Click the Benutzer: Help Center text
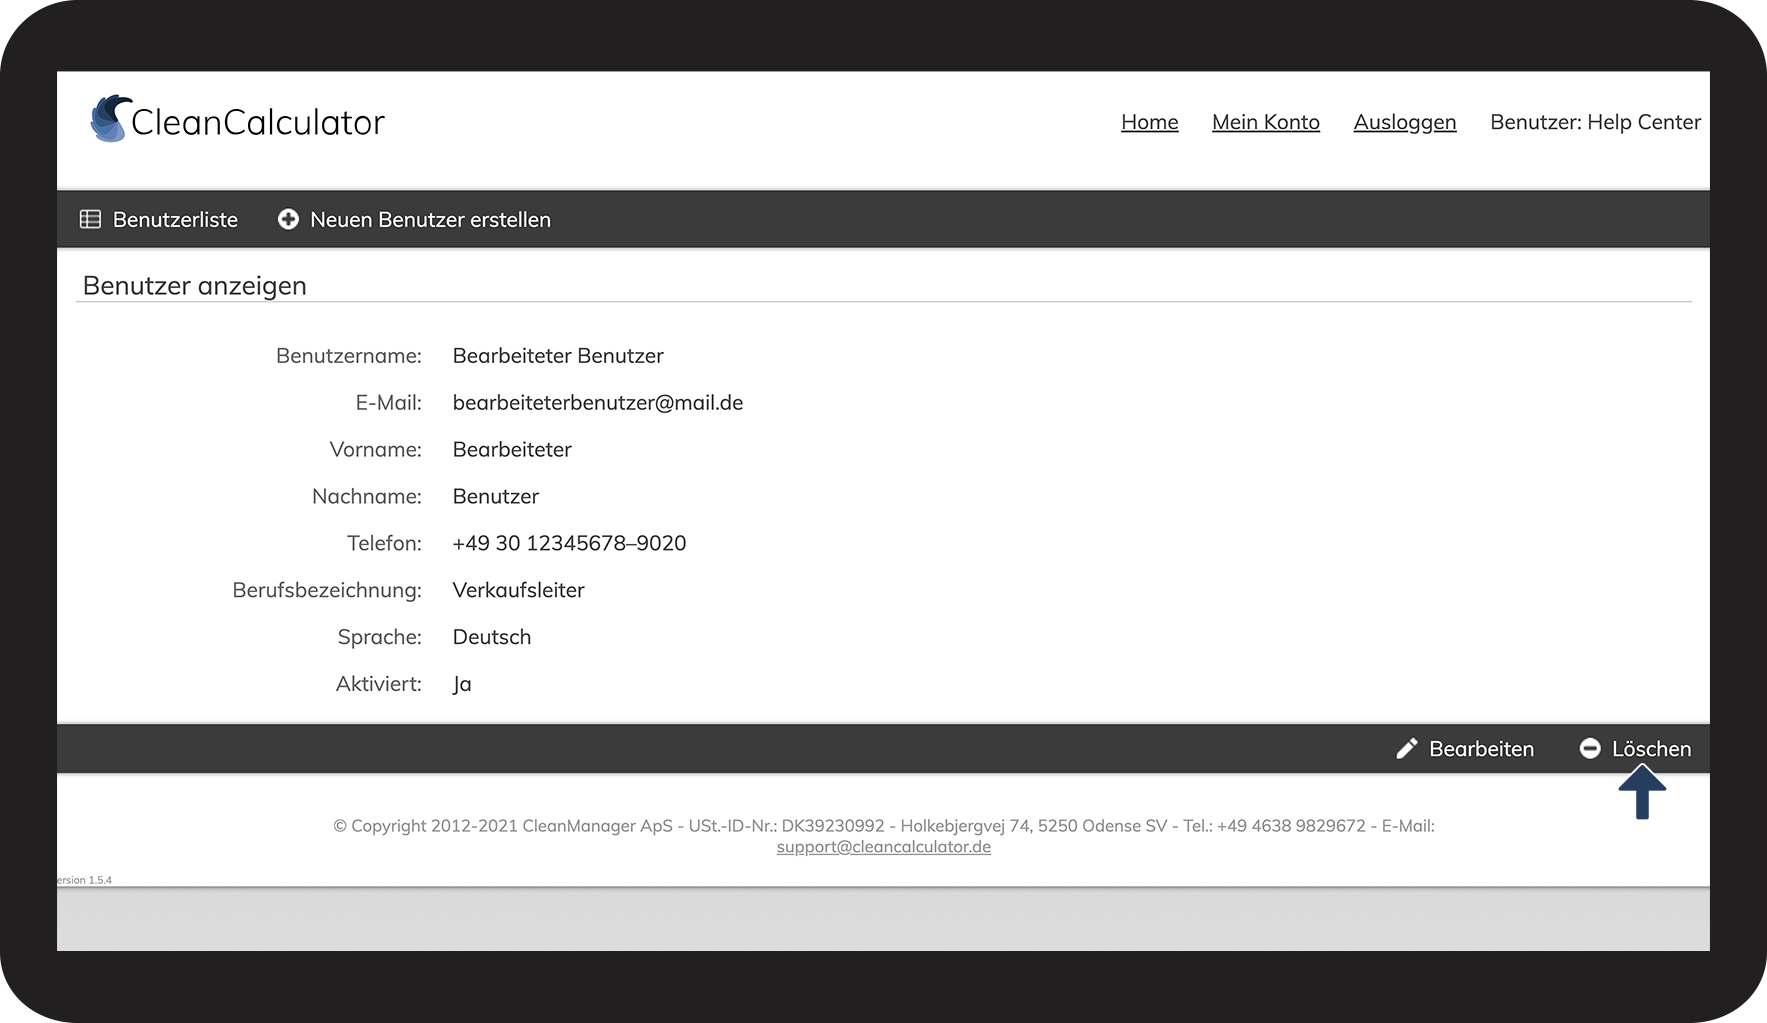The width and height of the screenshot is (1767, 1023). coord(1595,122)
